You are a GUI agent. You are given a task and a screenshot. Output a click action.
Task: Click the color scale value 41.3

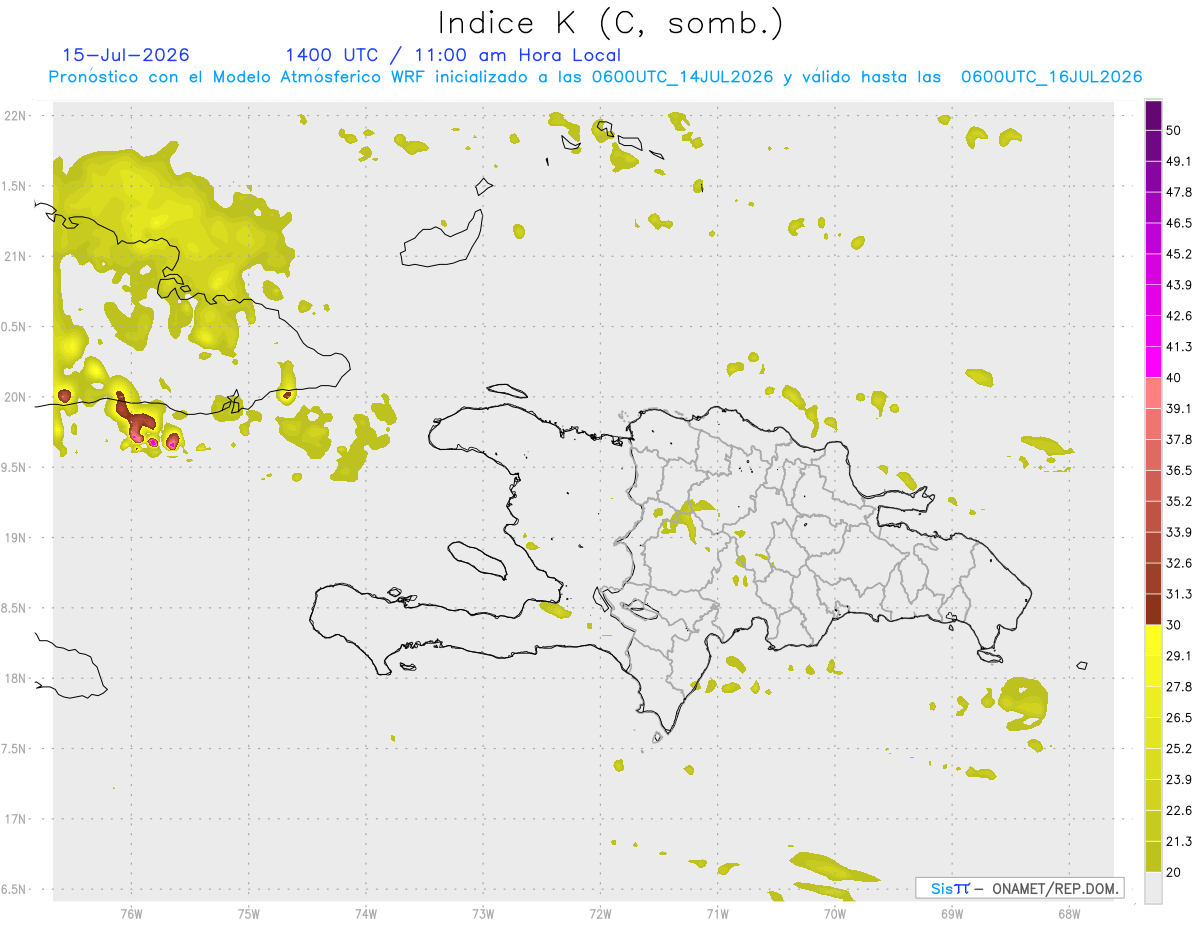1179,347
